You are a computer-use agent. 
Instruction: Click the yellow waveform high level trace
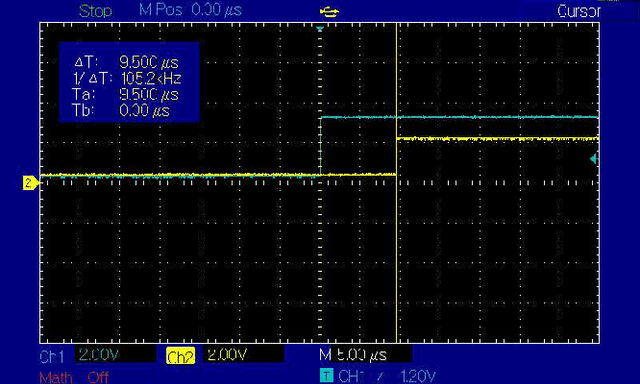(x=498, y=139)
